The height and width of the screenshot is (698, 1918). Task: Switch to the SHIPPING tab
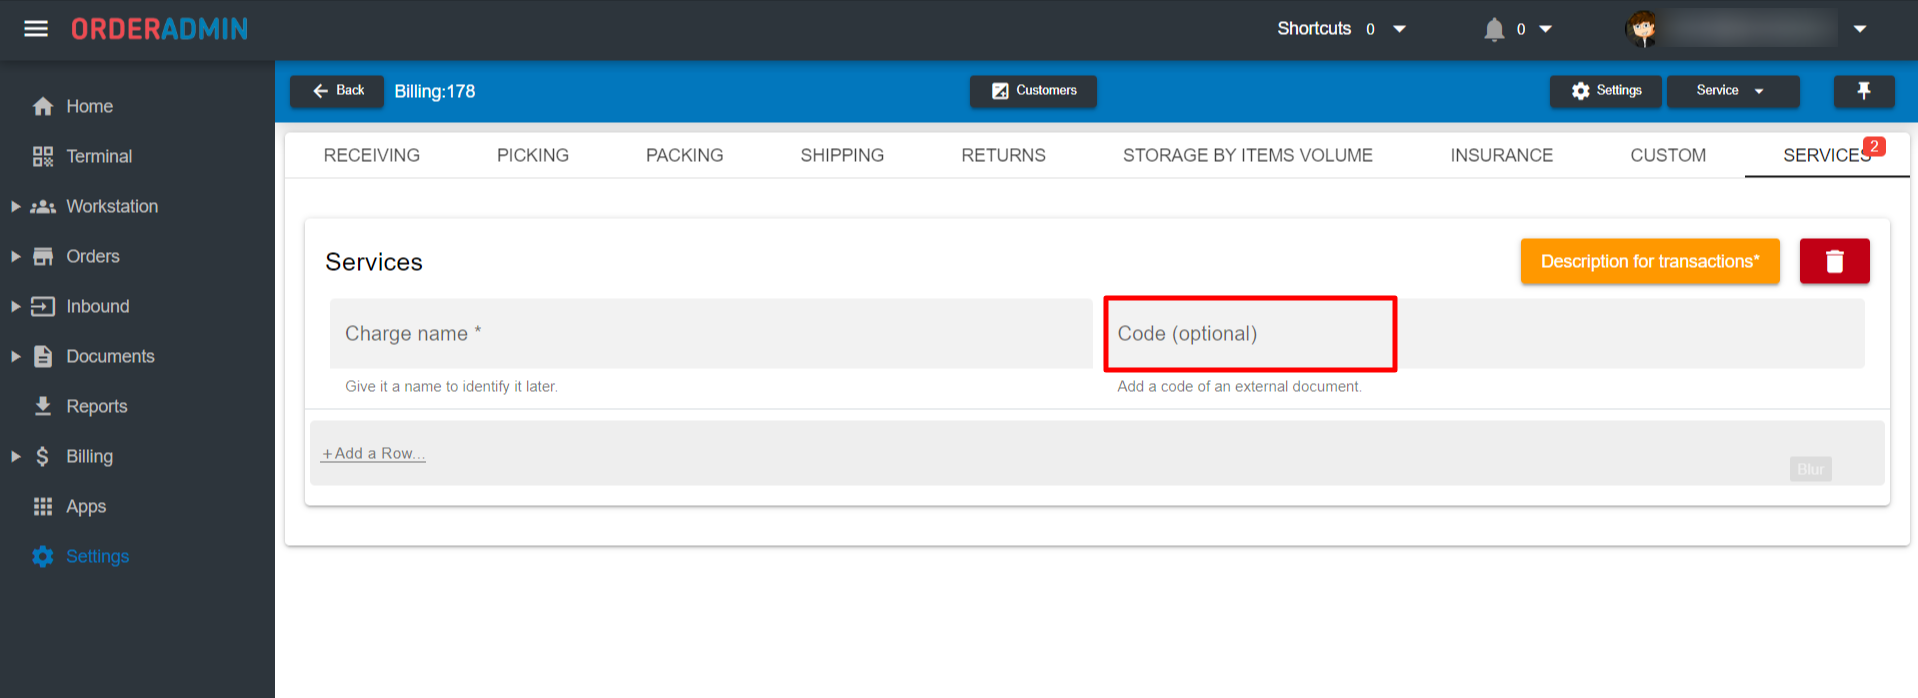[842, 155]
